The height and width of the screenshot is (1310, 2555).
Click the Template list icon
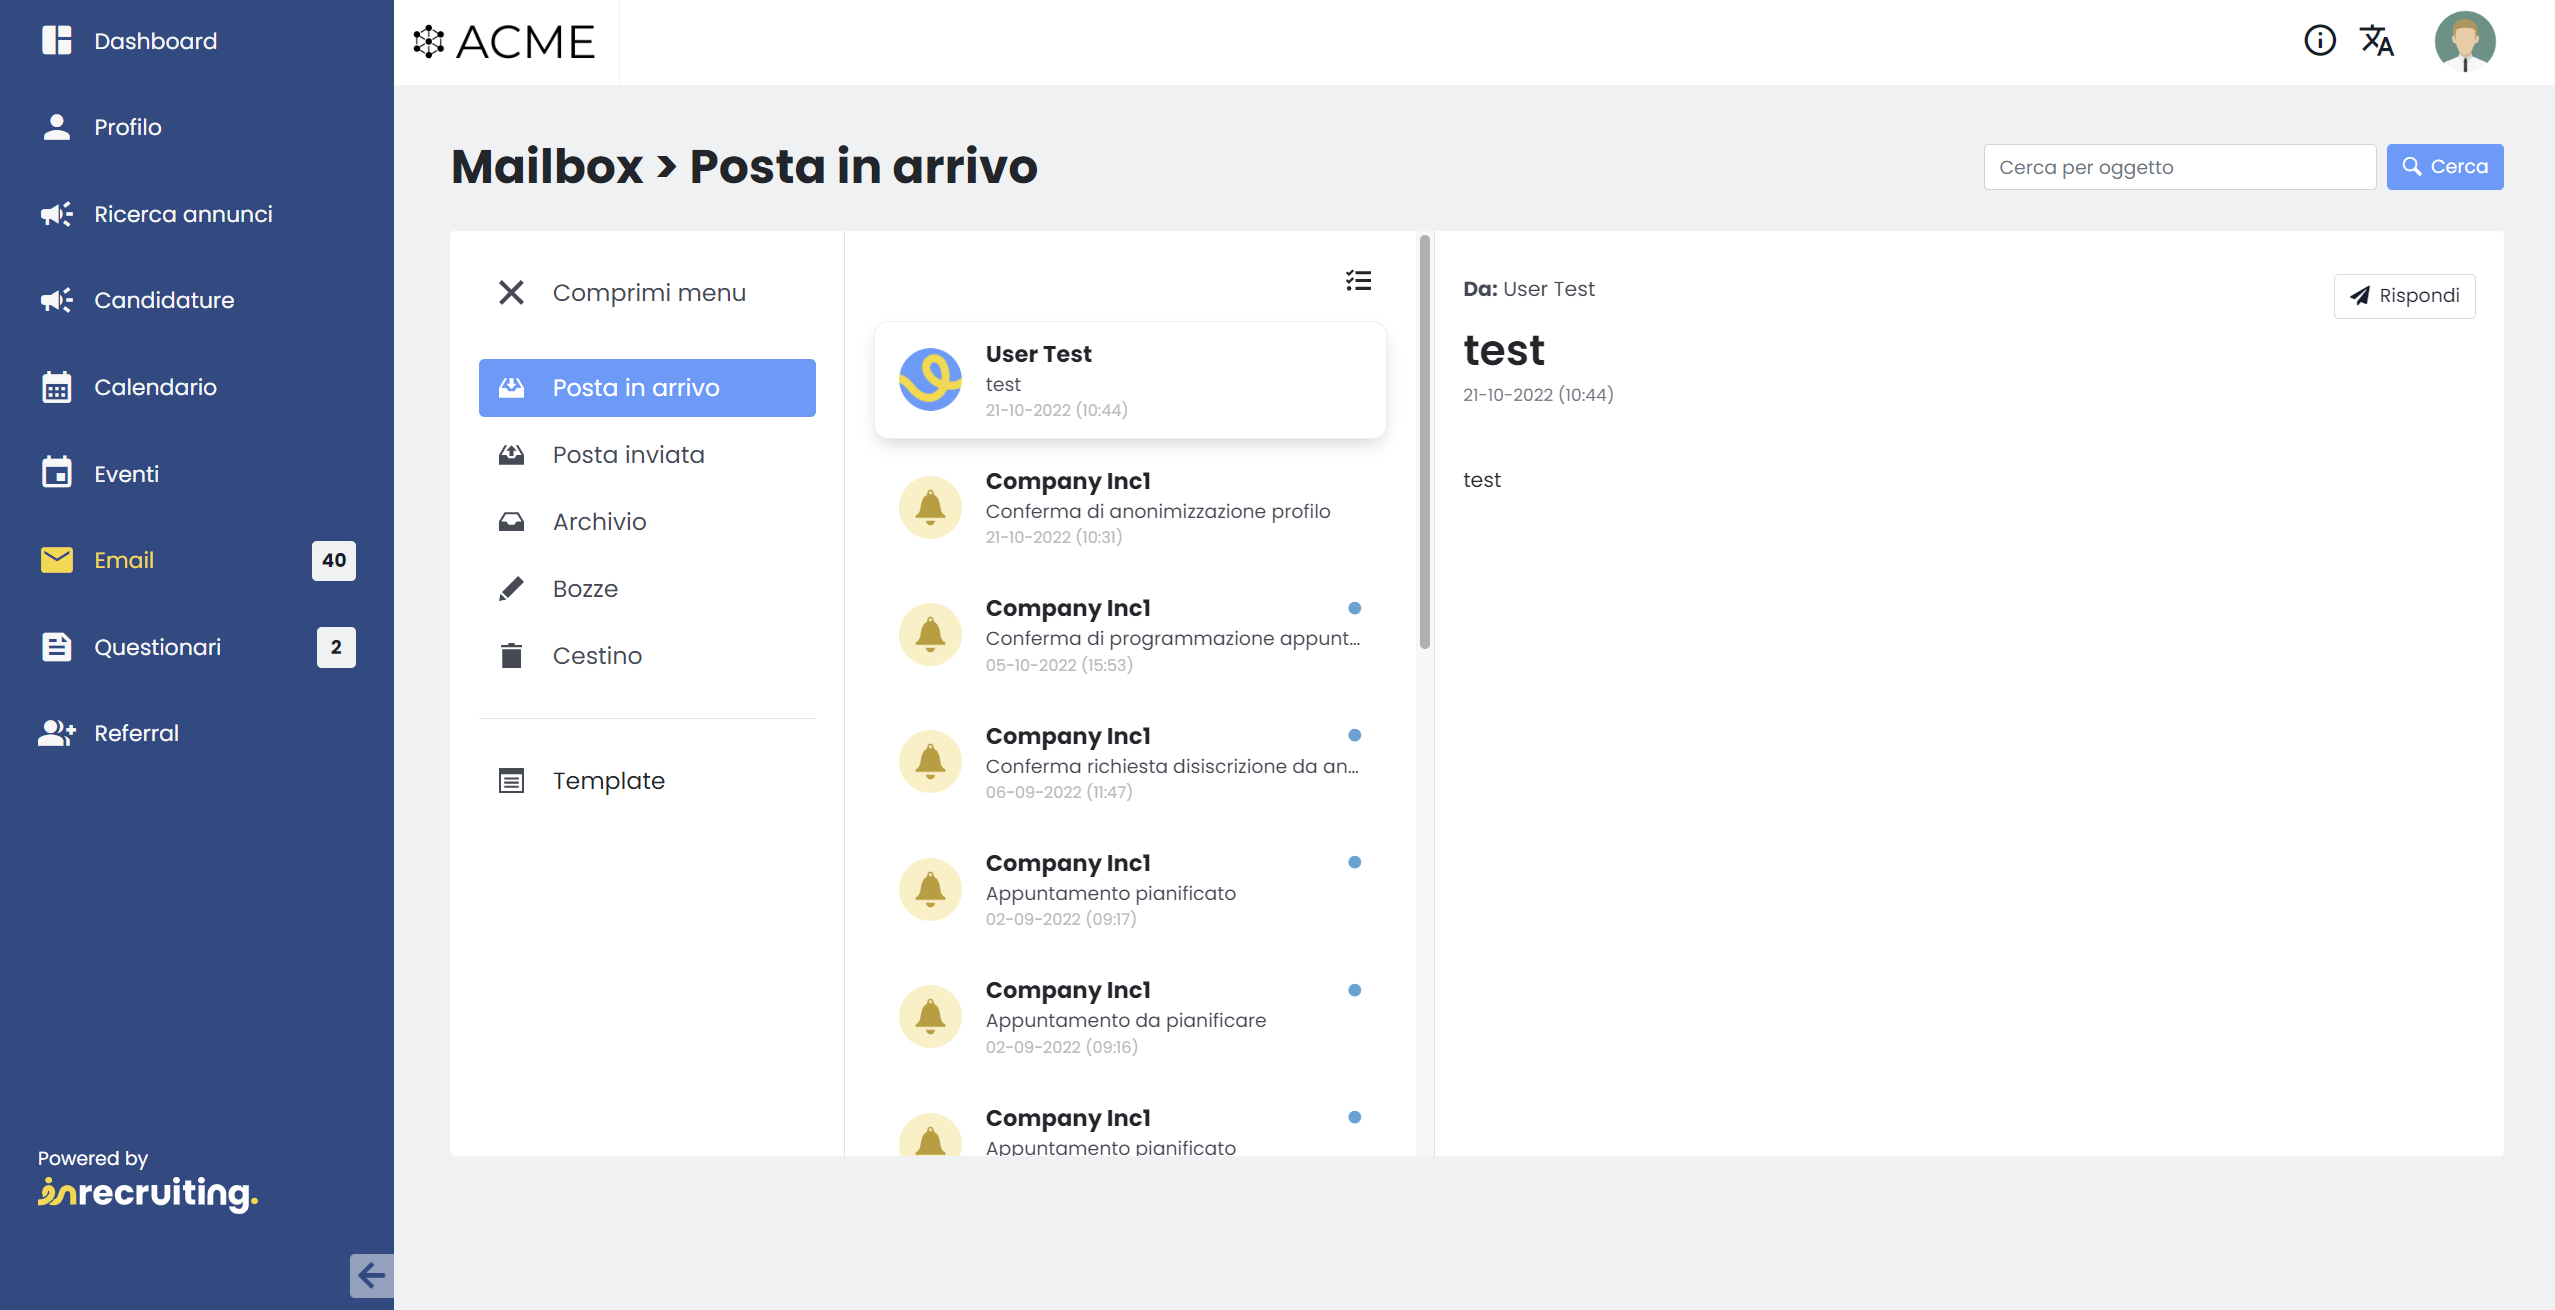point(511,781)
